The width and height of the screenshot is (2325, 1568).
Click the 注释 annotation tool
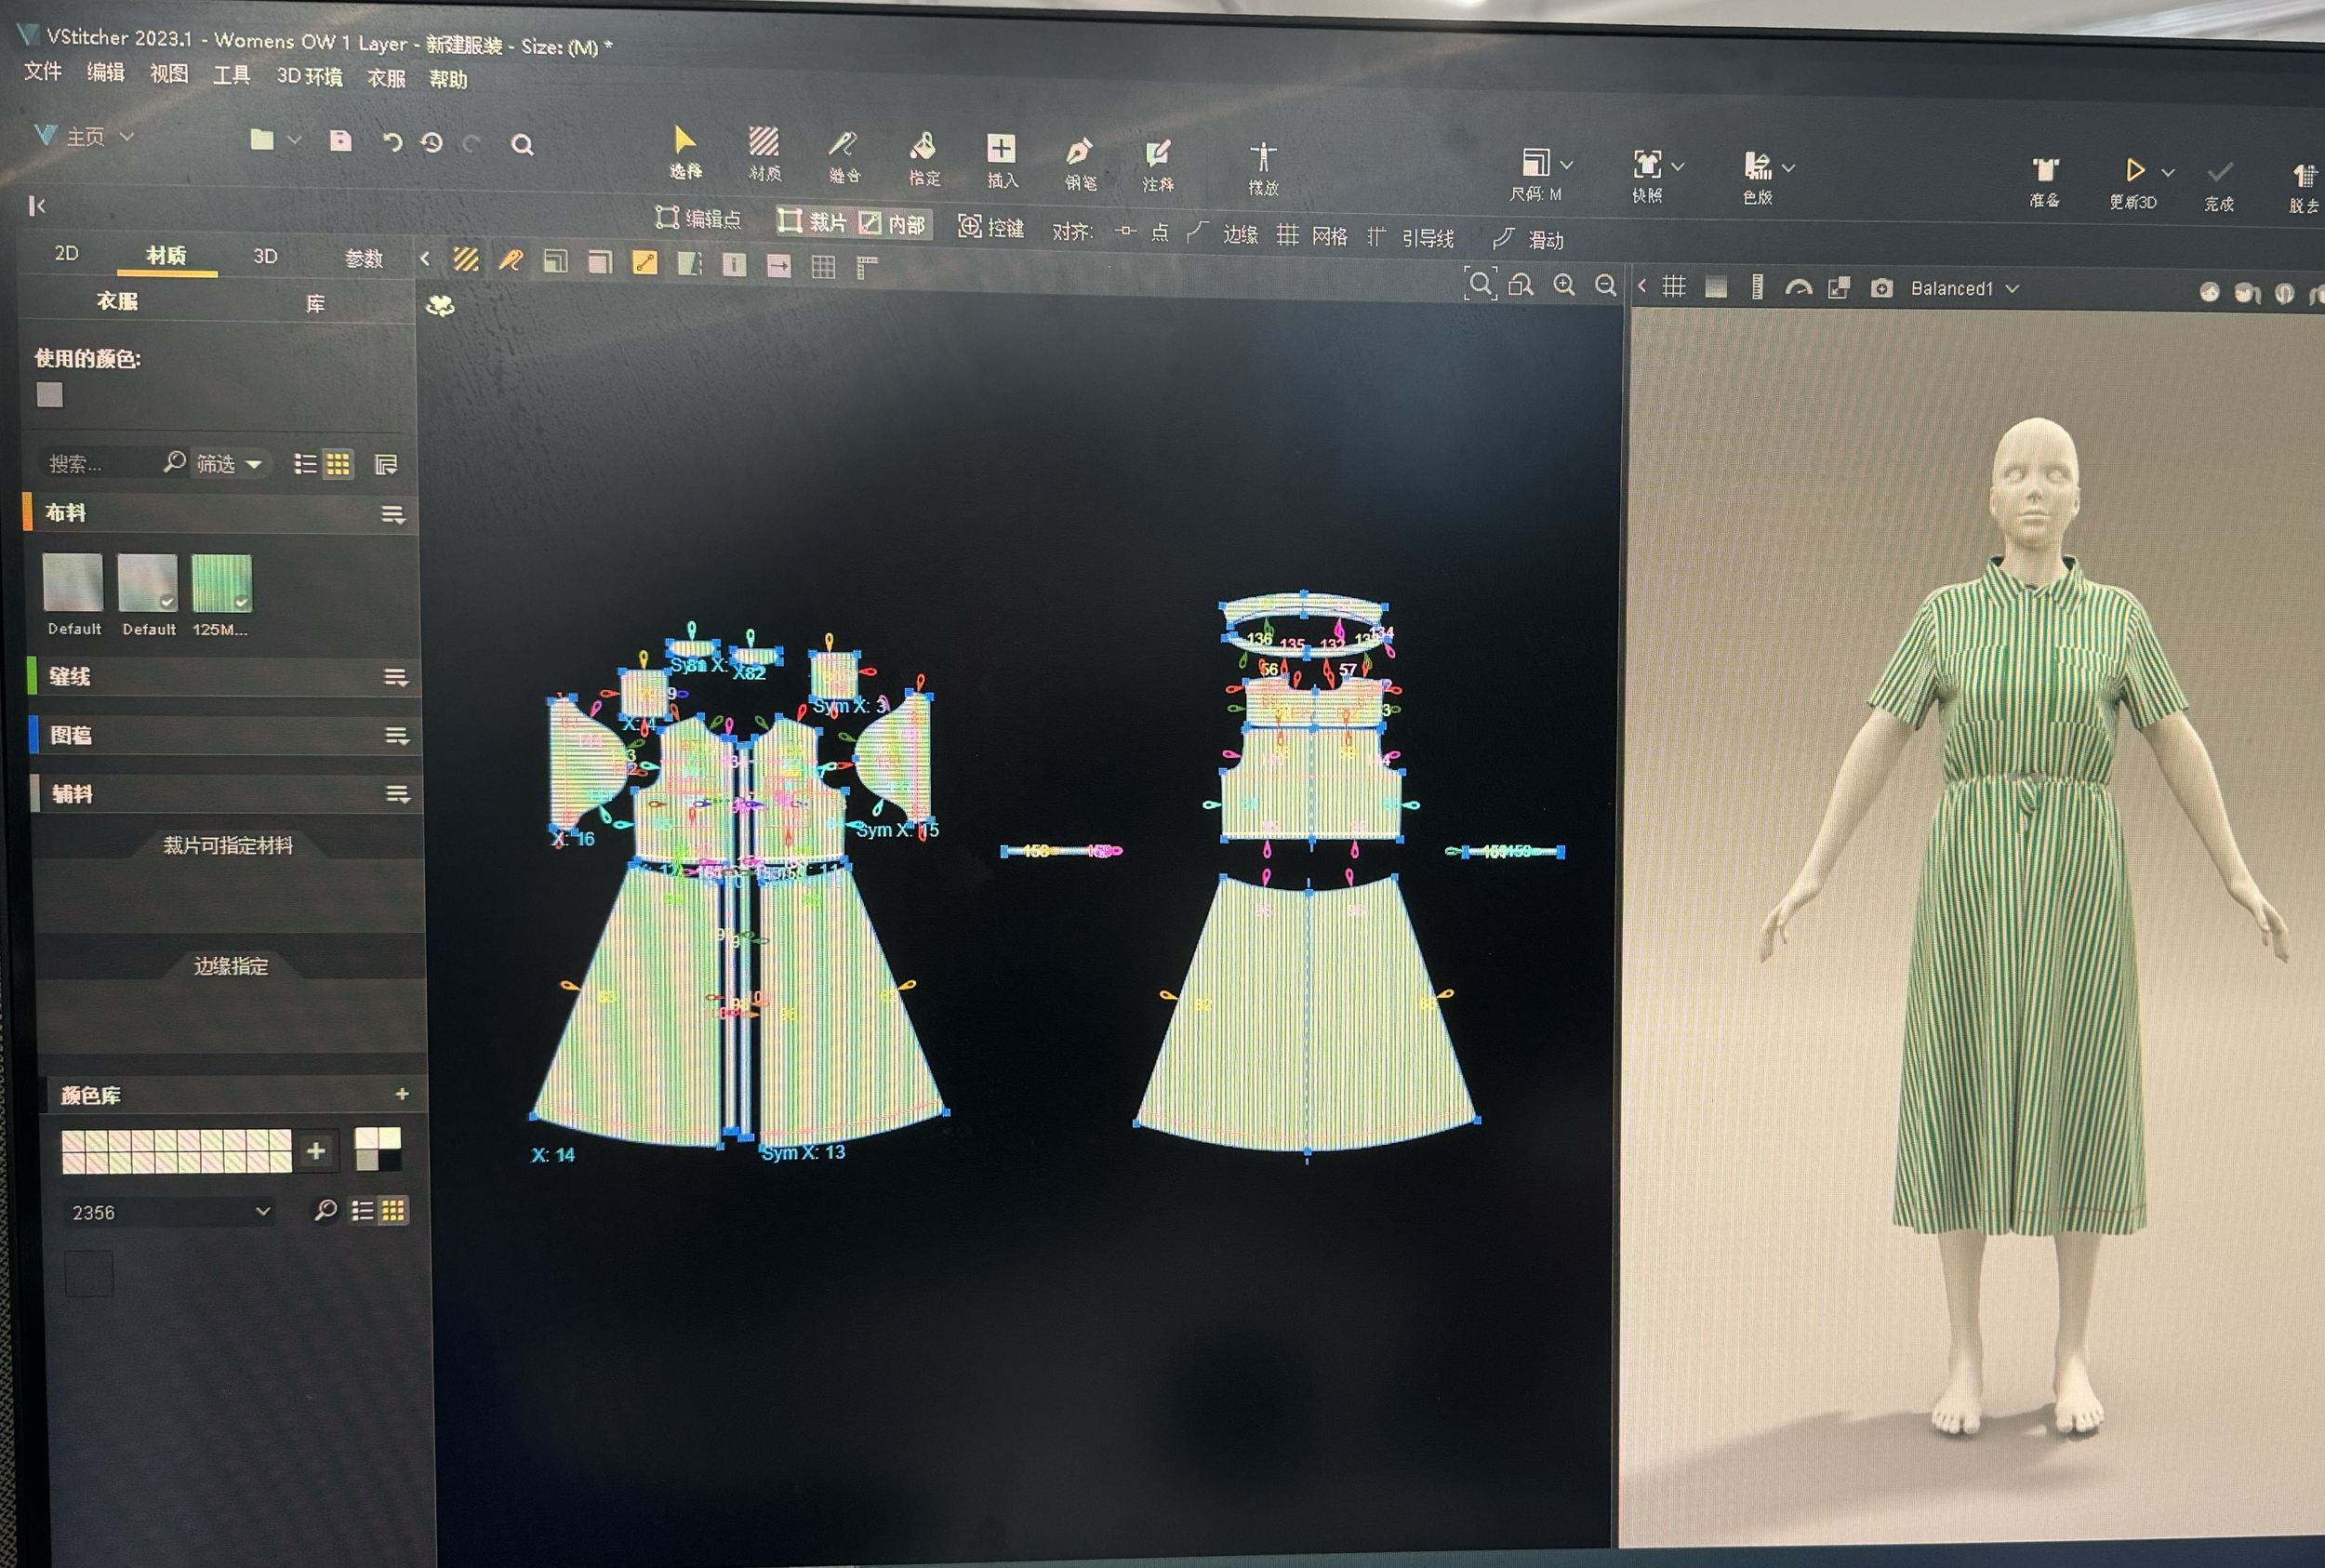click(1158, 155)
